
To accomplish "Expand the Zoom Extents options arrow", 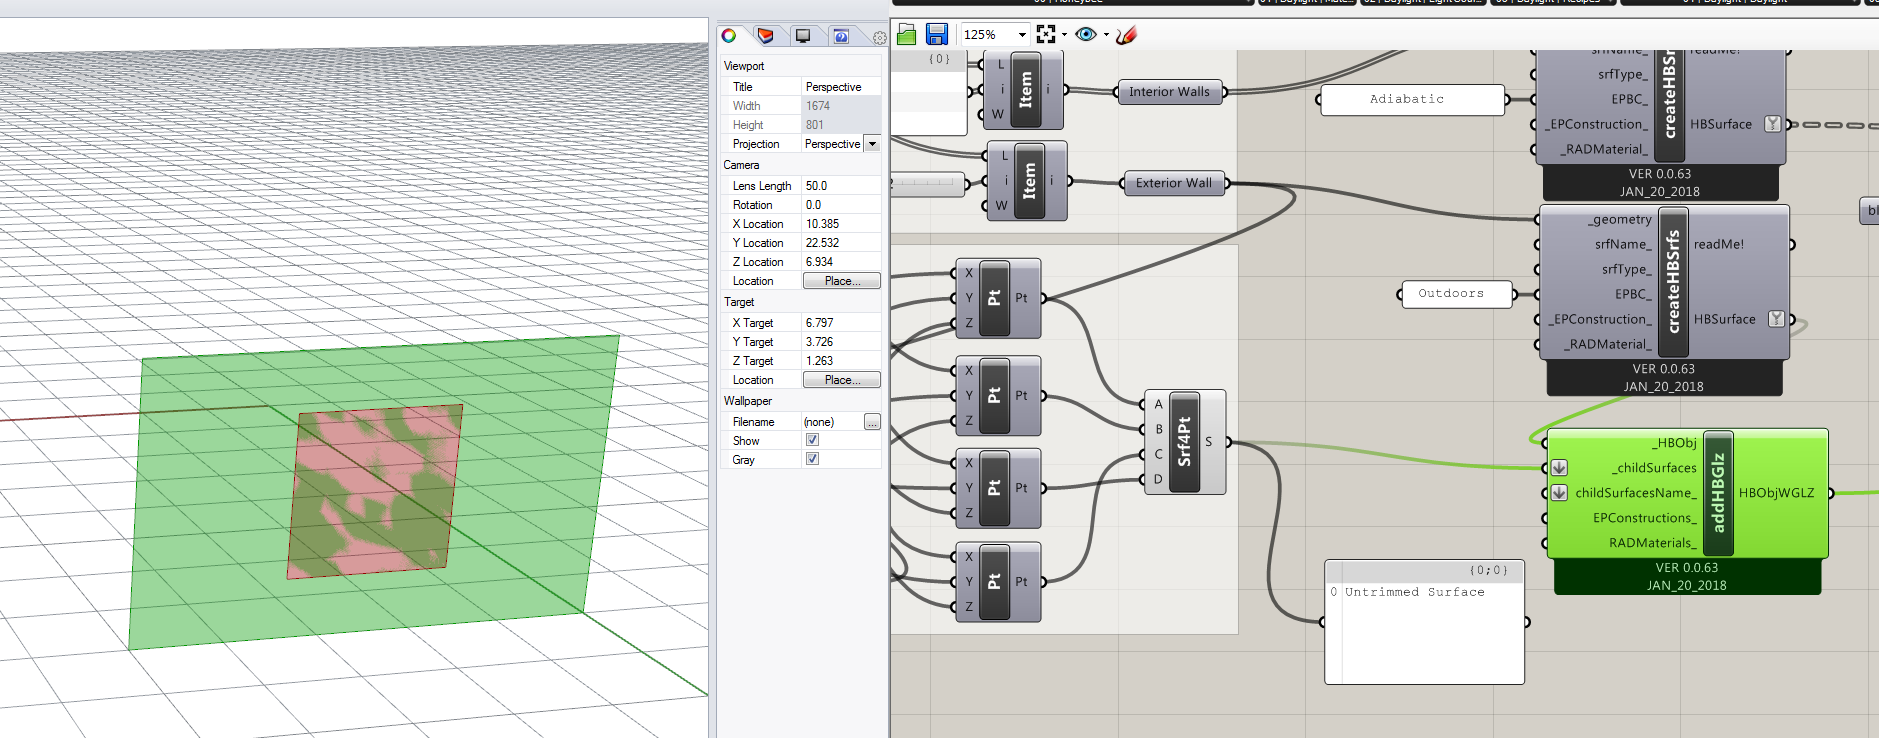I will (1064, 35).
